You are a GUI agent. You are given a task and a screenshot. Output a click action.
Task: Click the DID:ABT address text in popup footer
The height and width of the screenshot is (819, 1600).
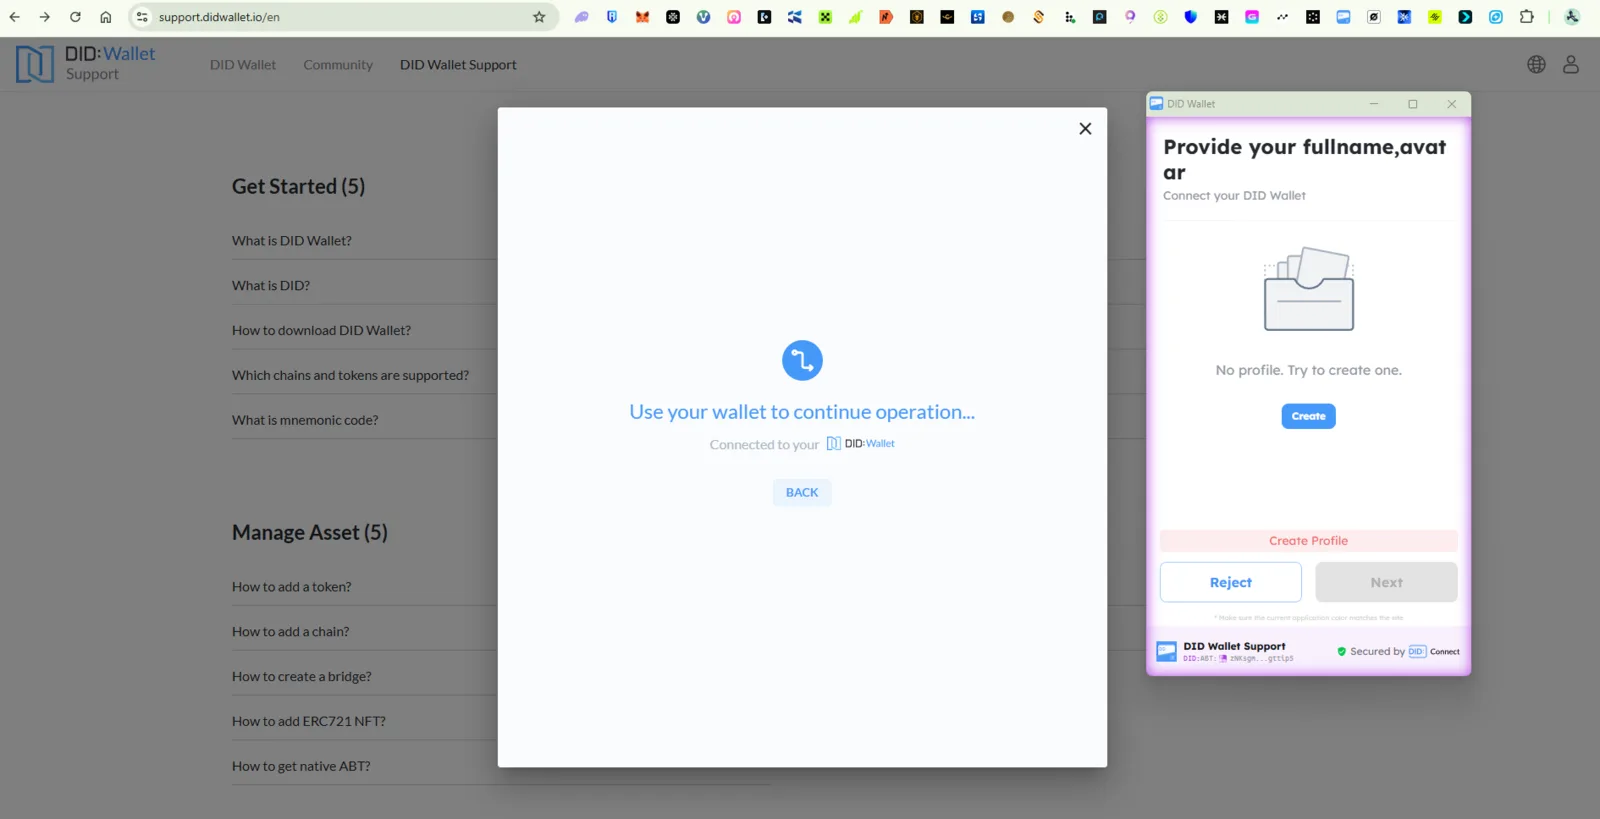[x=1238, y=659]
